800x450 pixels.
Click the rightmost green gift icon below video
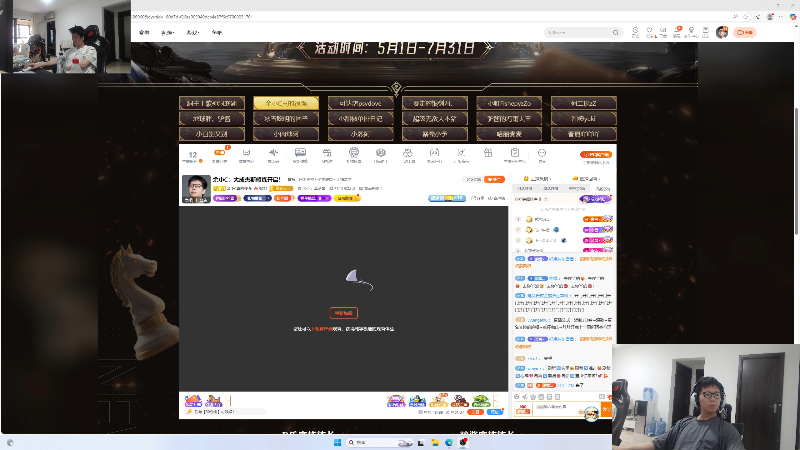point(481,401)
